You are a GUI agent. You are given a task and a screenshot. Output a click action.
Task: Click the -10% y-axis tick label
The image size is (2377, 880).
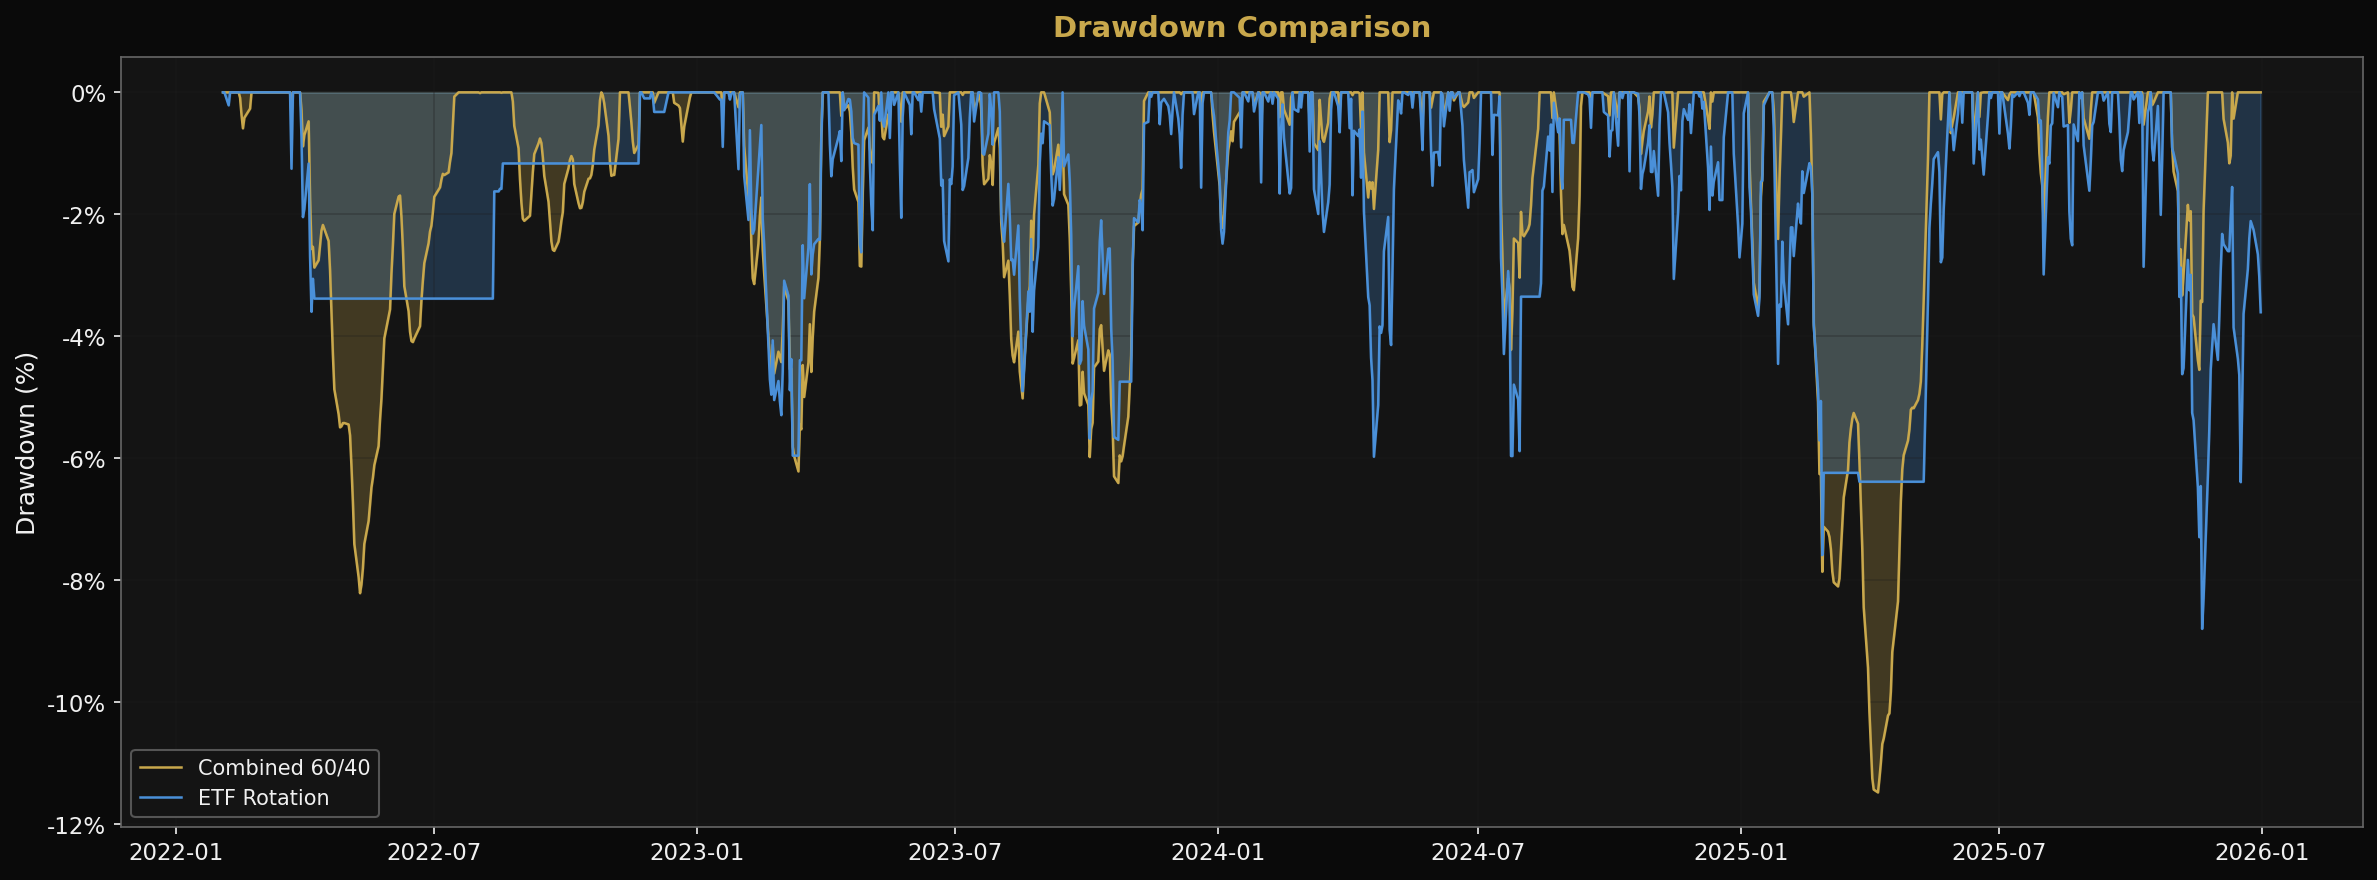click(x=77, y=704)
